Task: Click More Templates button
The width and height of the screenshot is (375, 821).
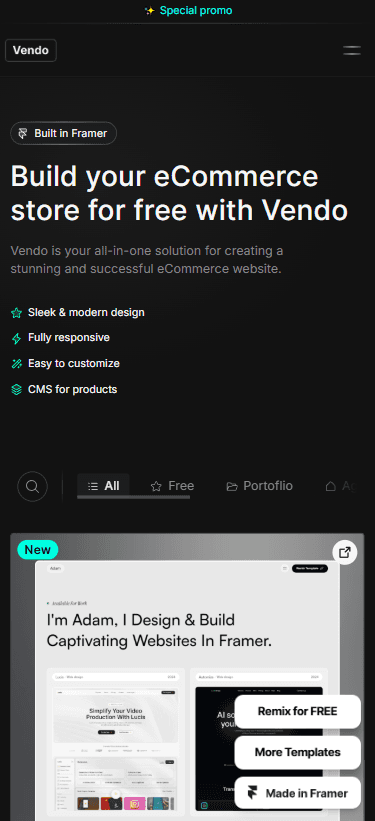Action: coord(297,752)
